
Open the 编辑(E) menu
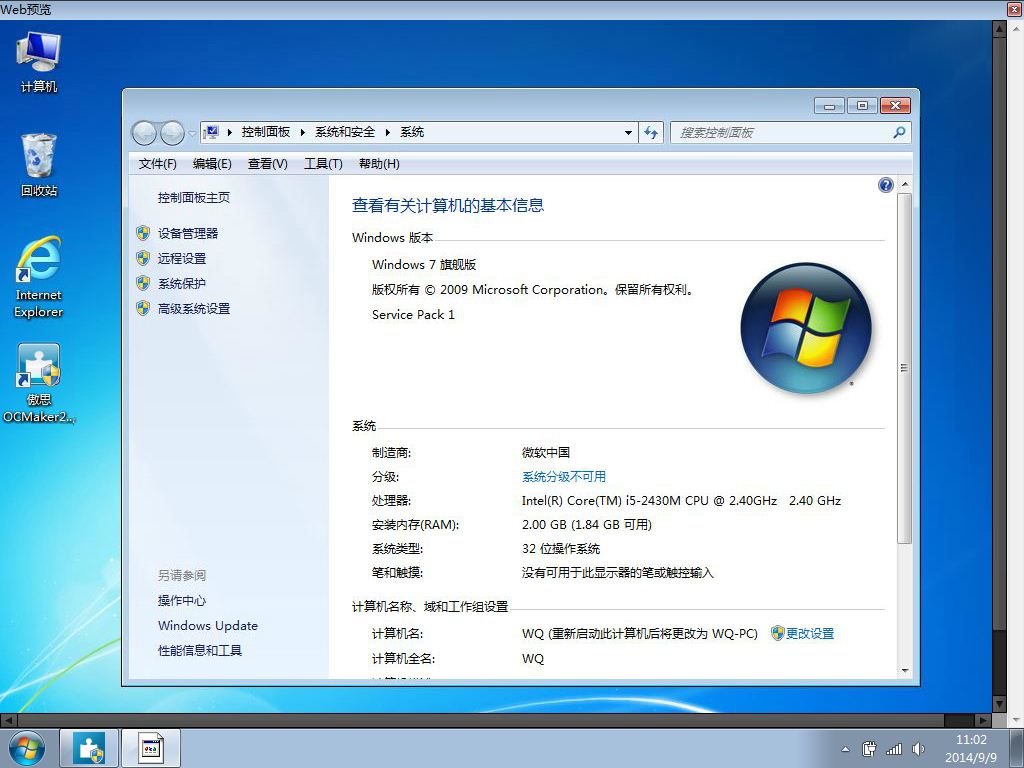(212, 164)
